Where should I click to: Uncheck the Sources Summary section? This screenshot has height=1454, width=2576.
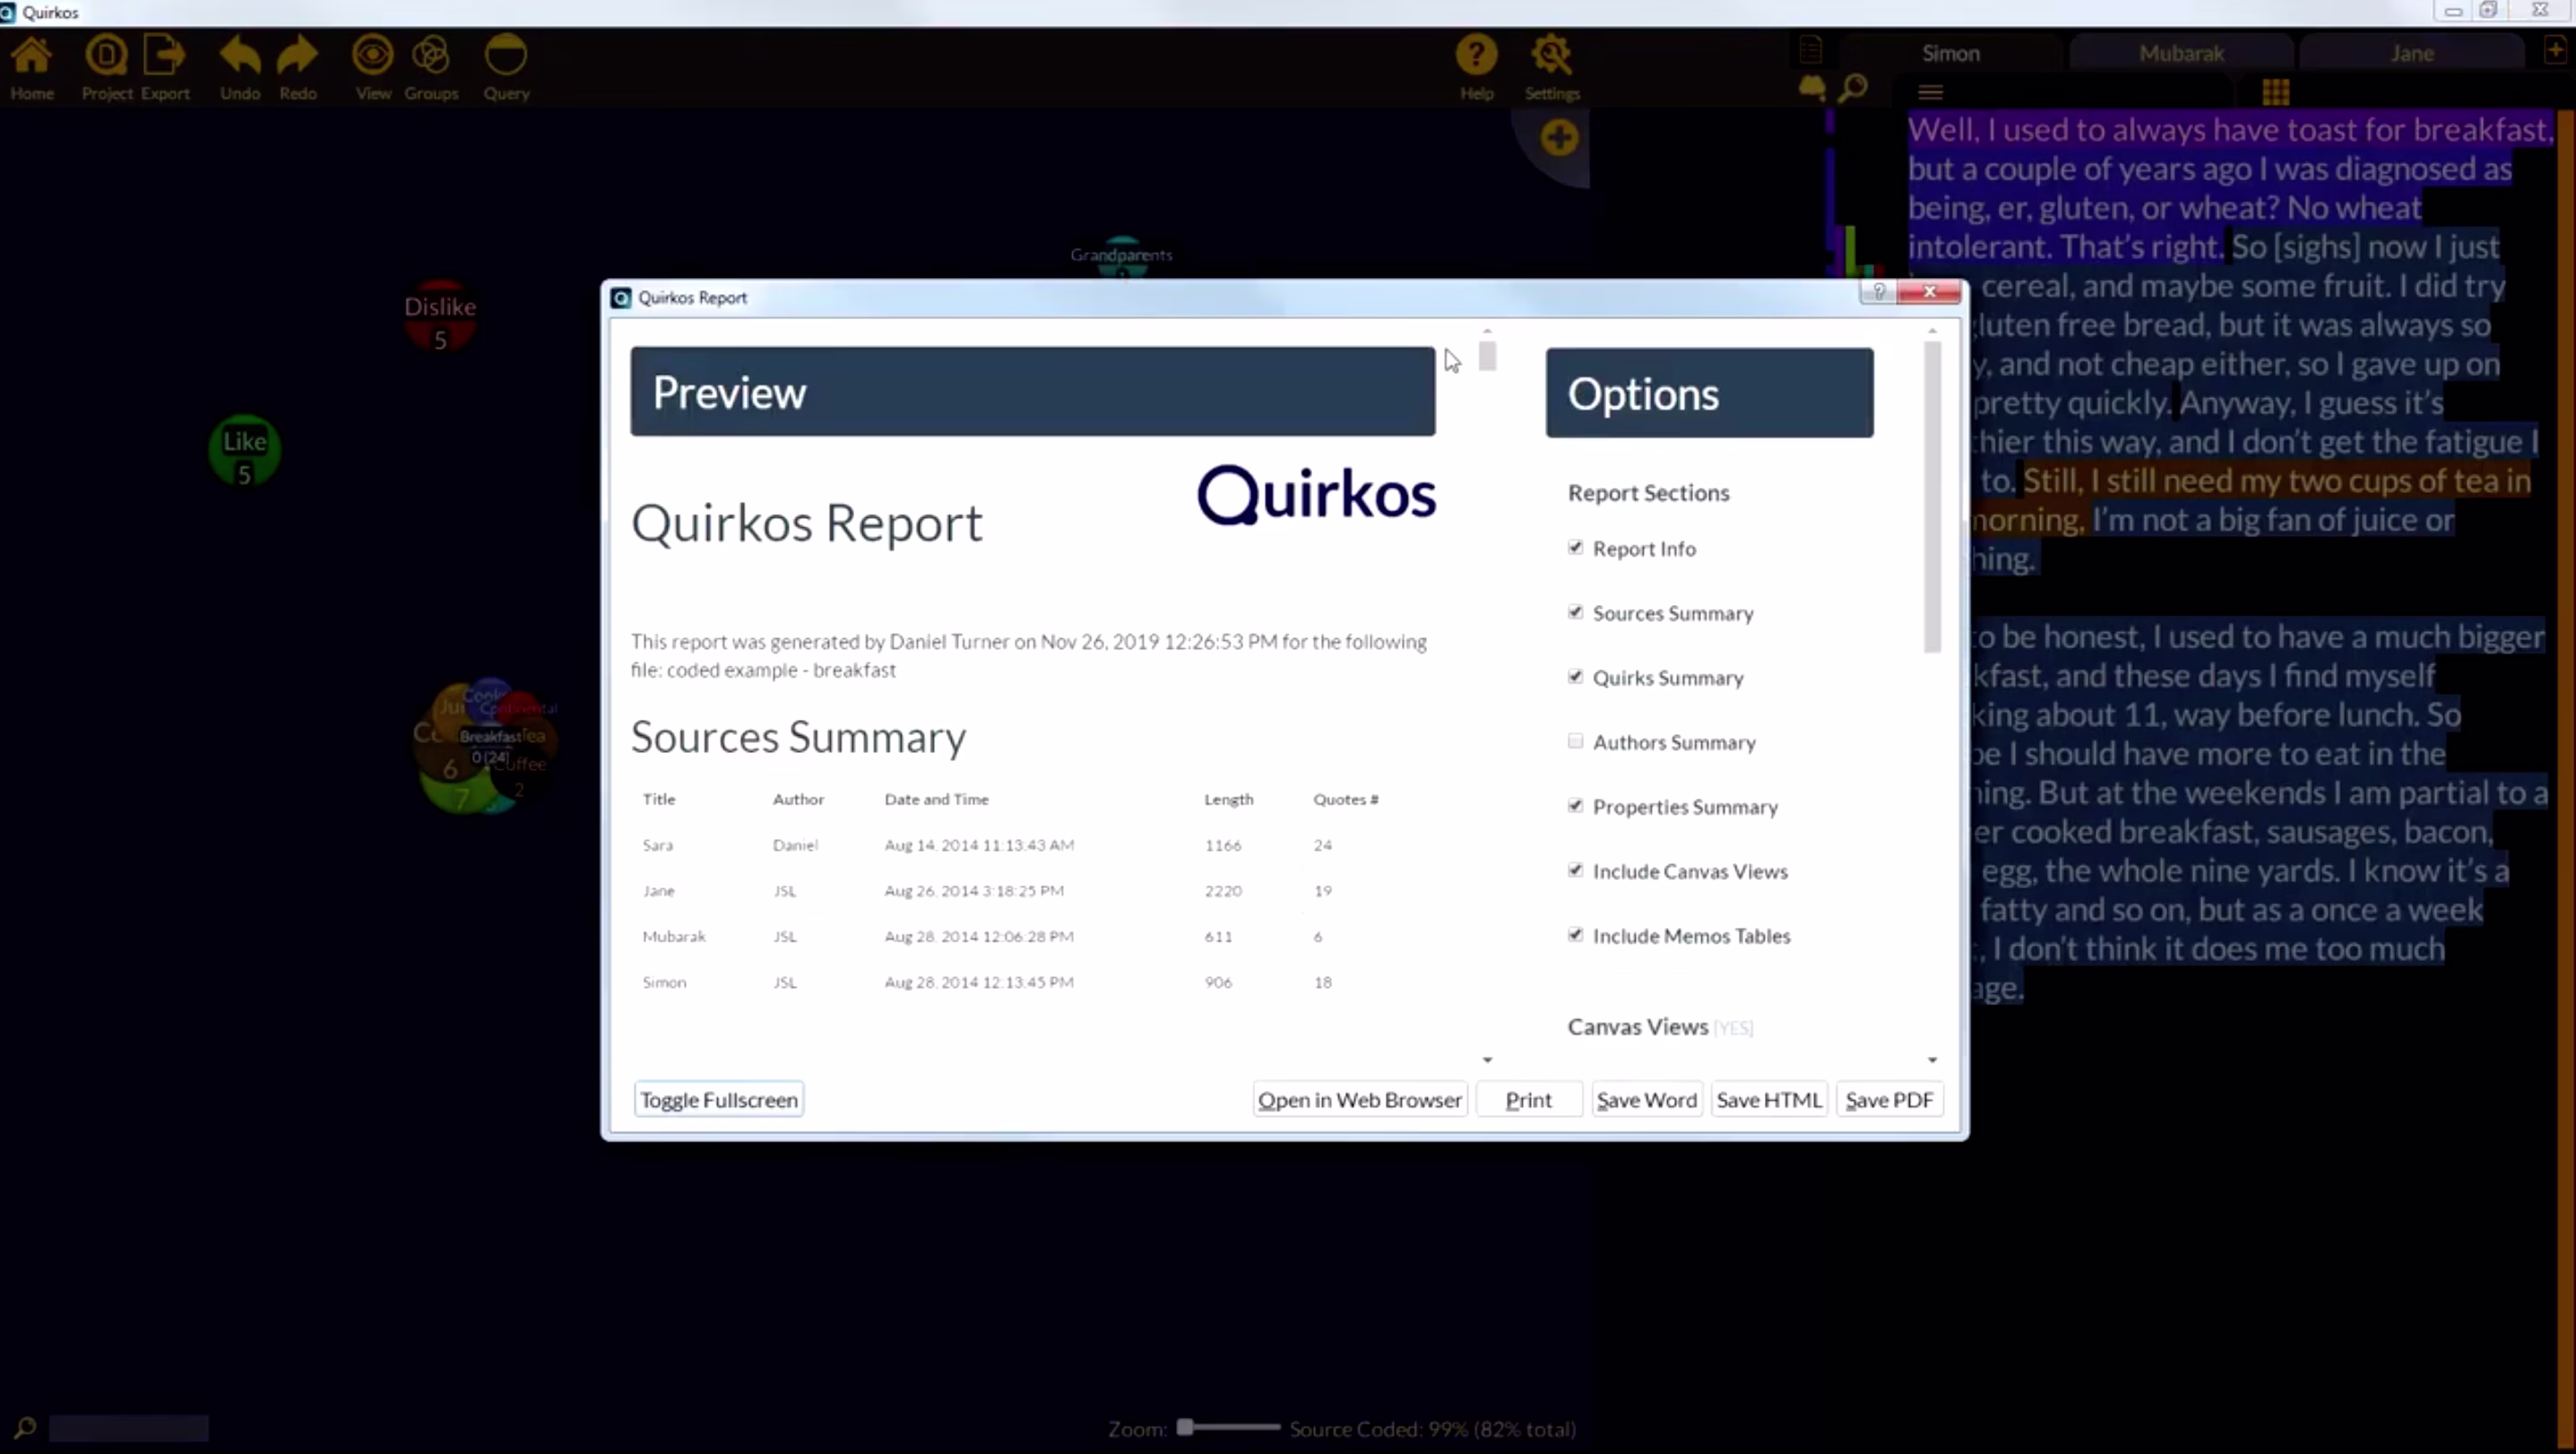1575,611
